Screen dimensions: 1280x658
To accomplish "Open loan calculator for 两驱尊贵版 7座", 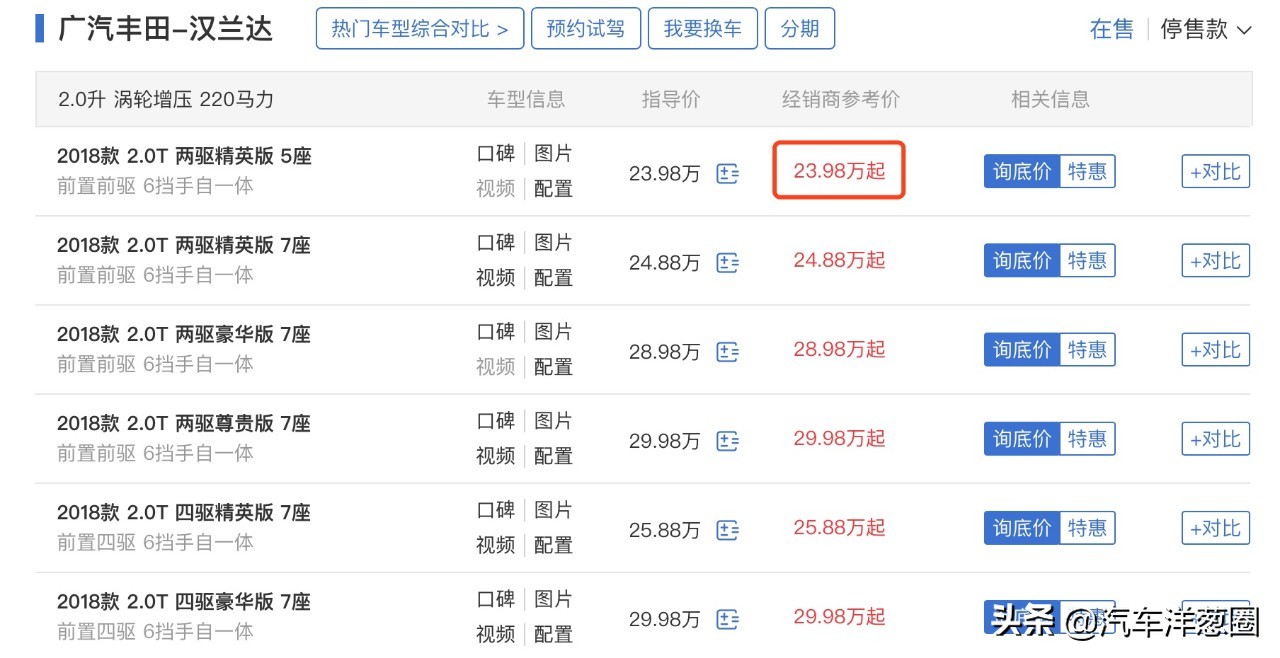I will pos(727,440).
